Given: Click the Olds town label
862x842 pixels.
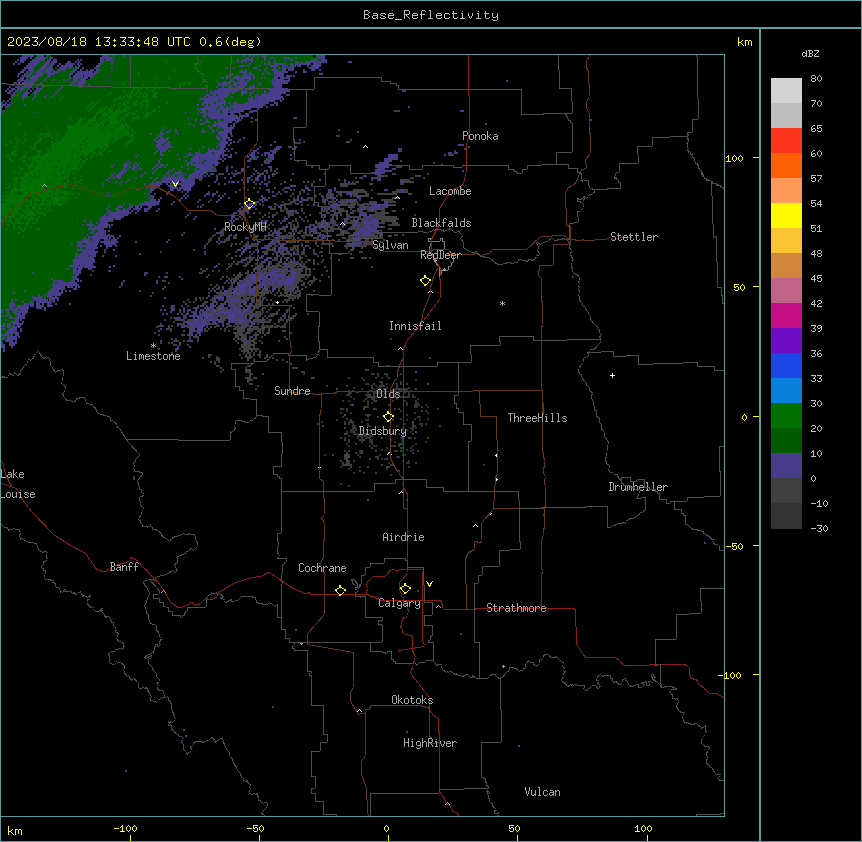Looking at the screenshot, I should point(388,394).
